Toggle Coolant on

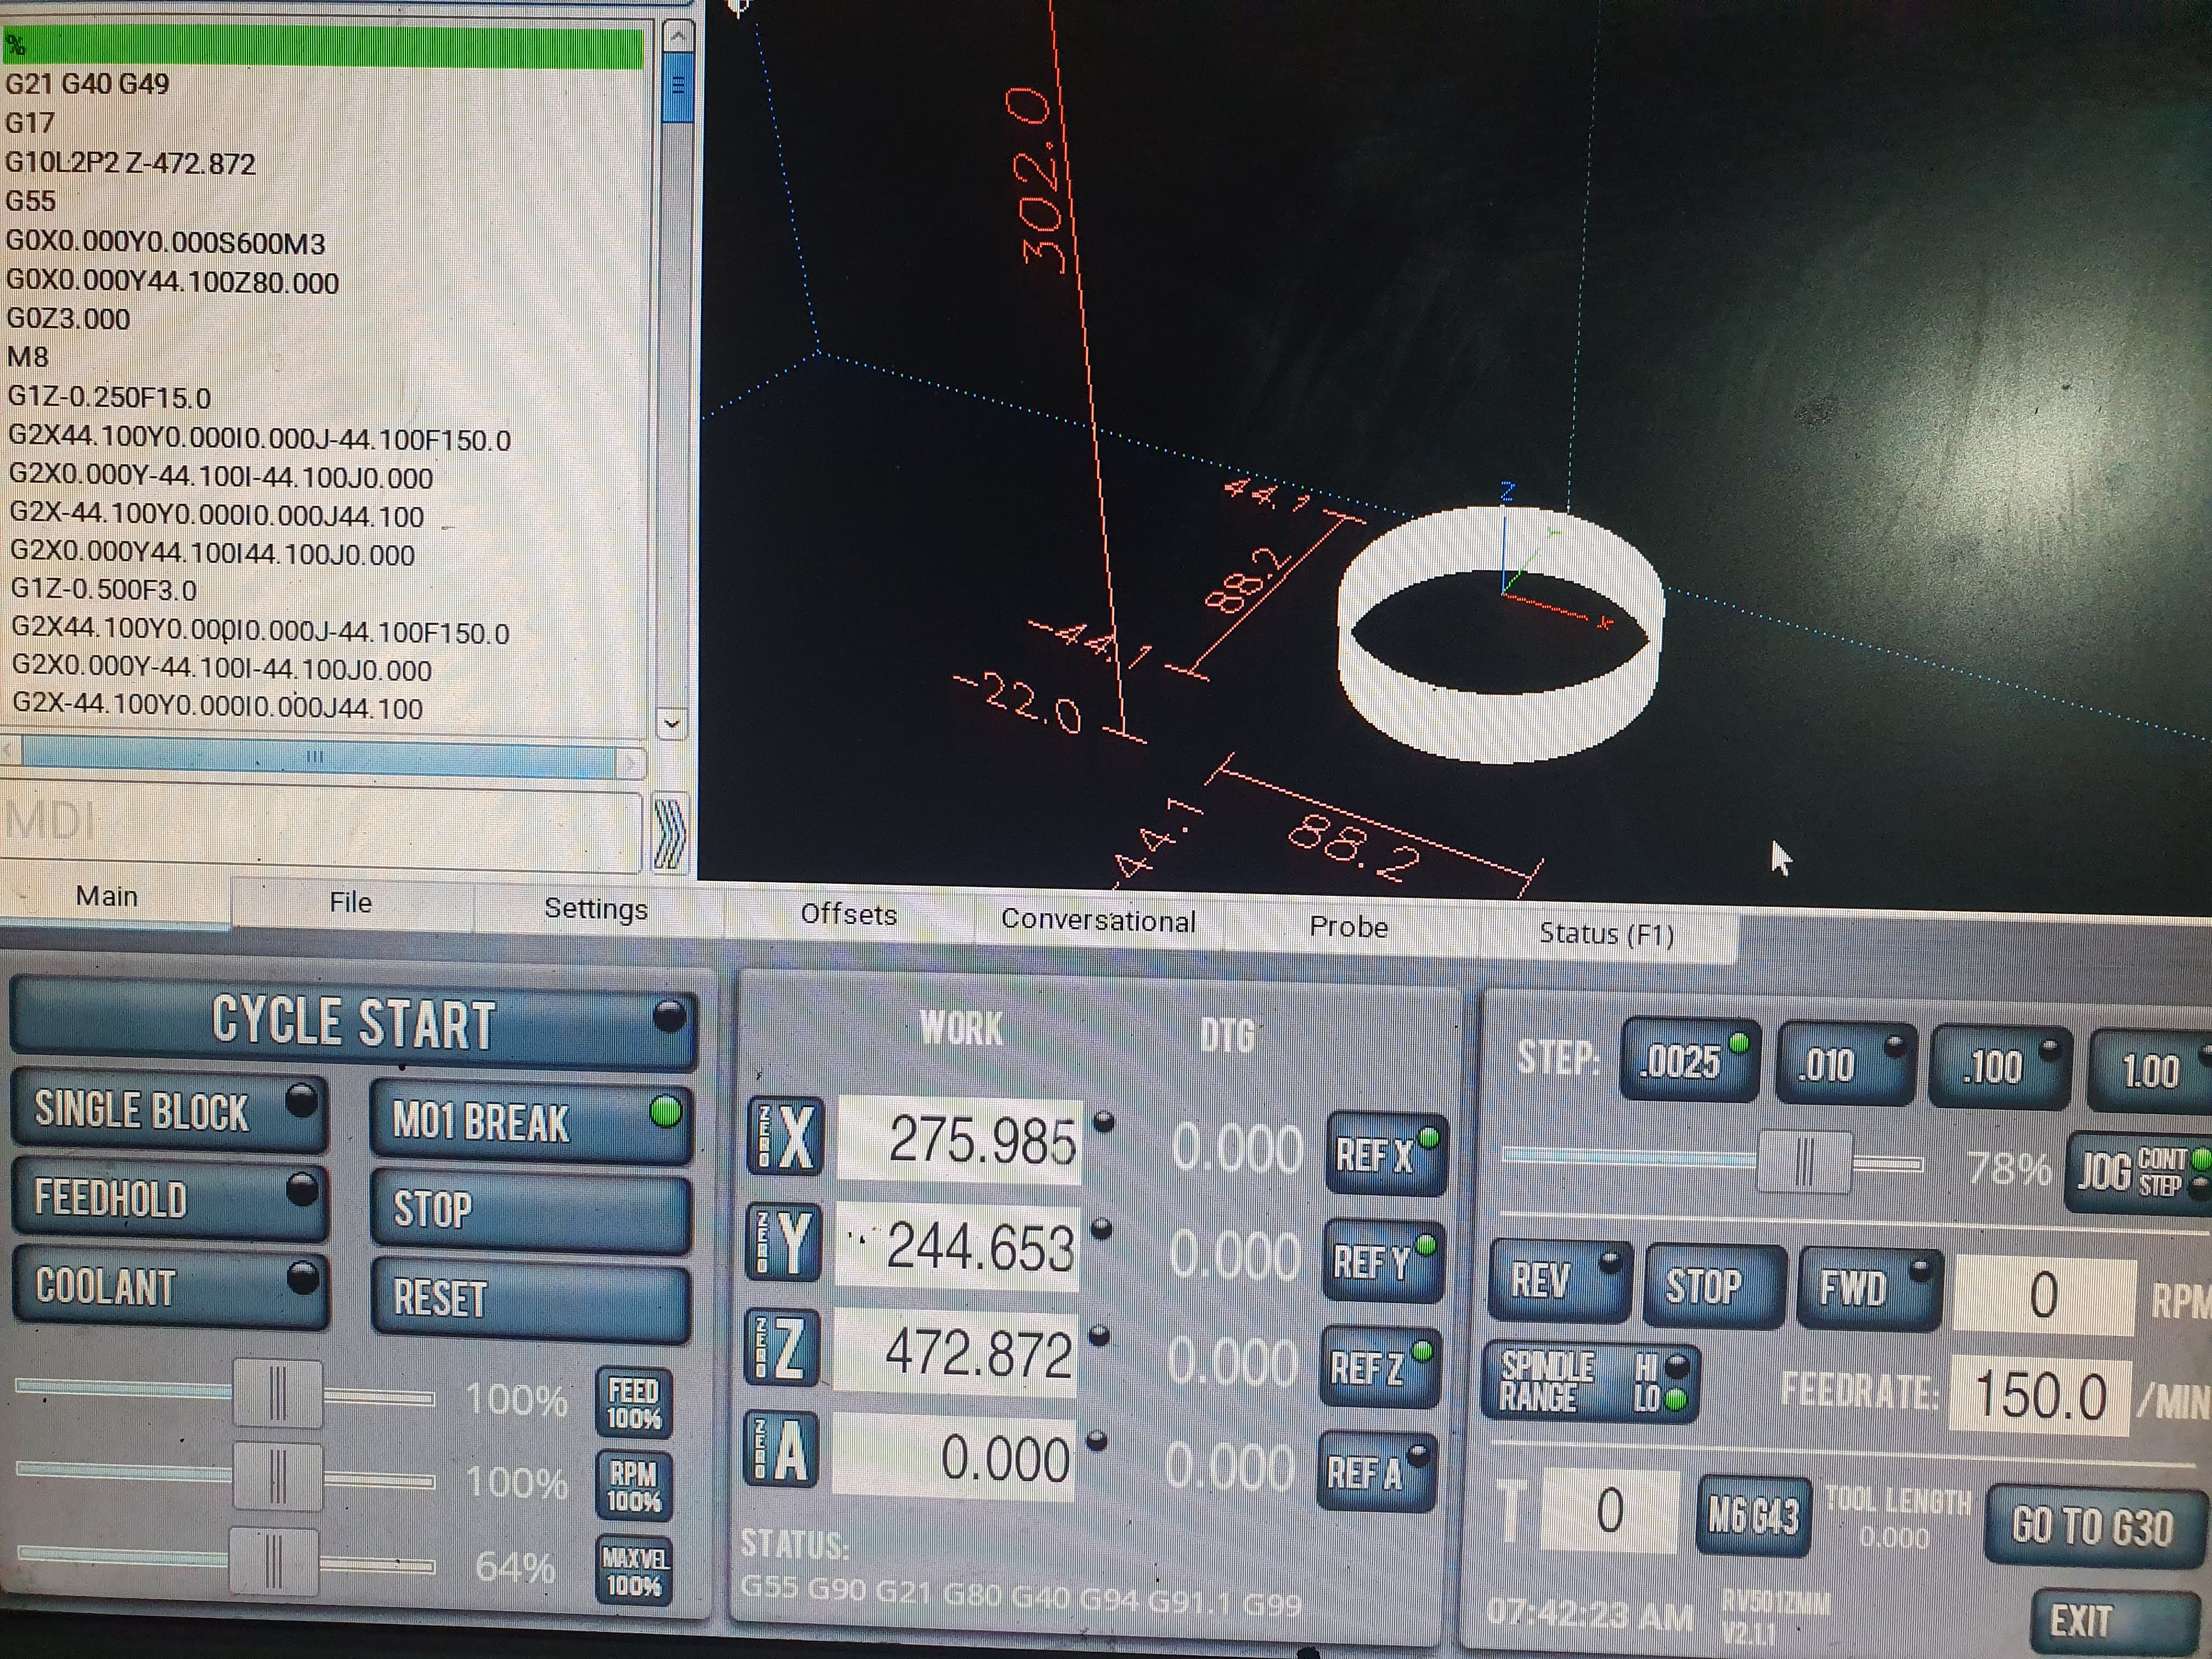pos(168,1287)
